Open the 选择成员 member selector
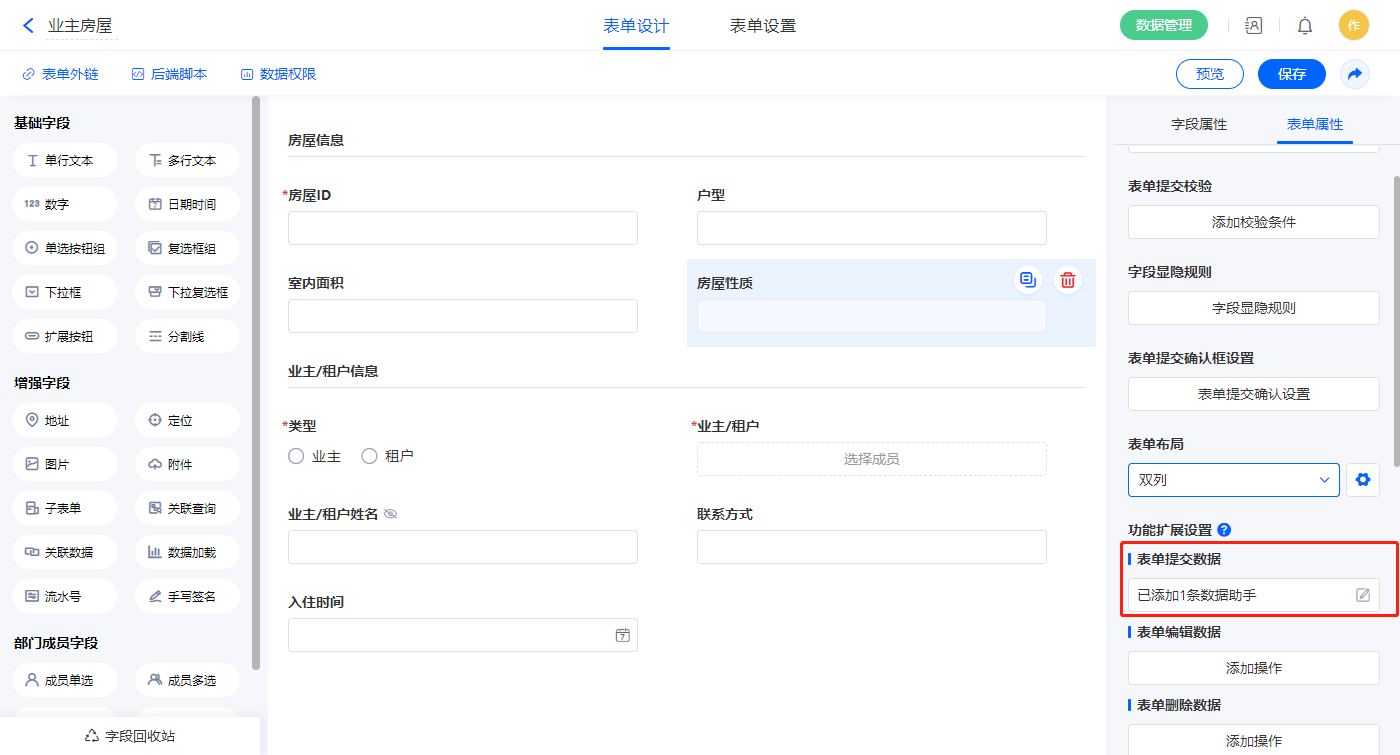The image size is (1400, 755). 871,459
